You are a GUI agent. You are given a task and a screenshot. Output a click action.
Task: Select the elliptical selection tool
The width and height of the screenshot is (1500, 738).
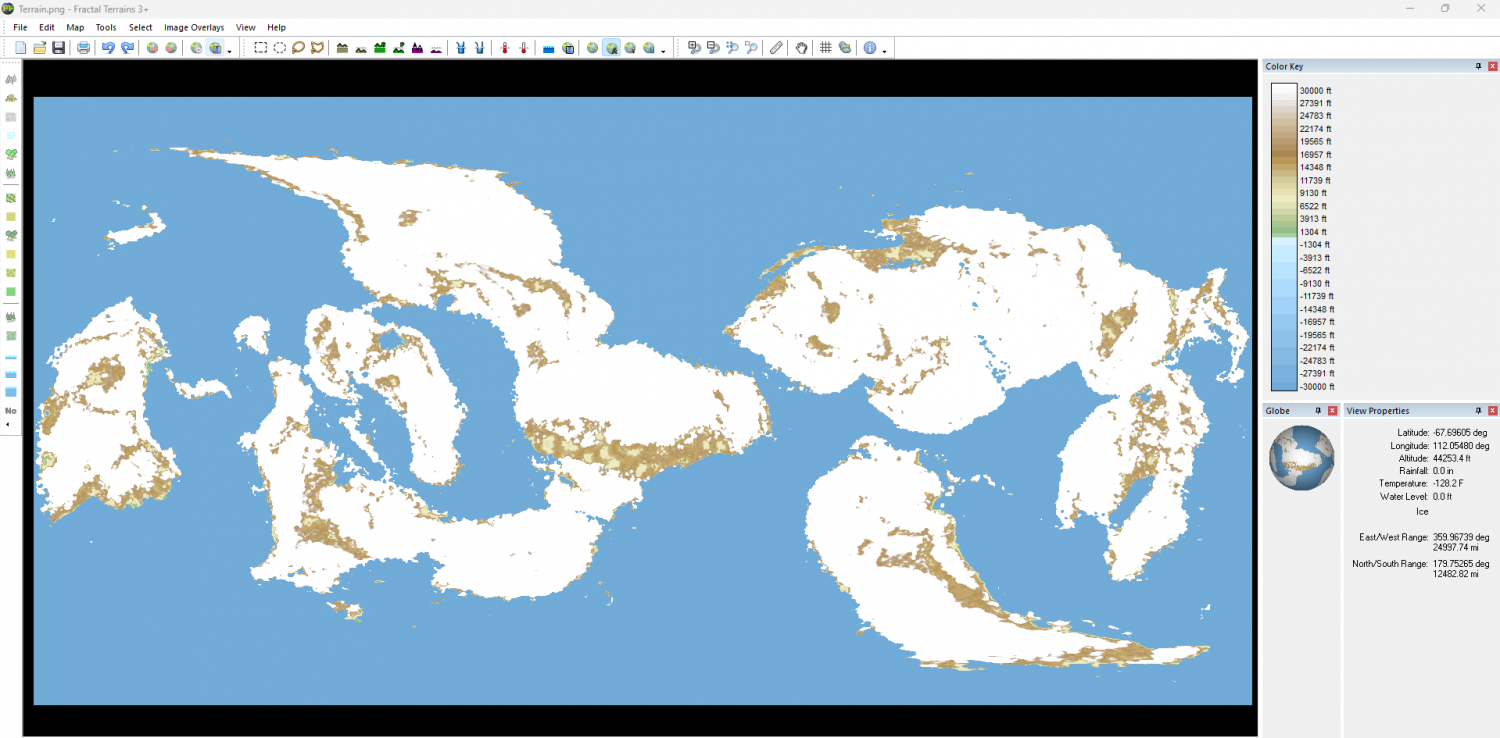pyautogui.click(x=279, y=48)
